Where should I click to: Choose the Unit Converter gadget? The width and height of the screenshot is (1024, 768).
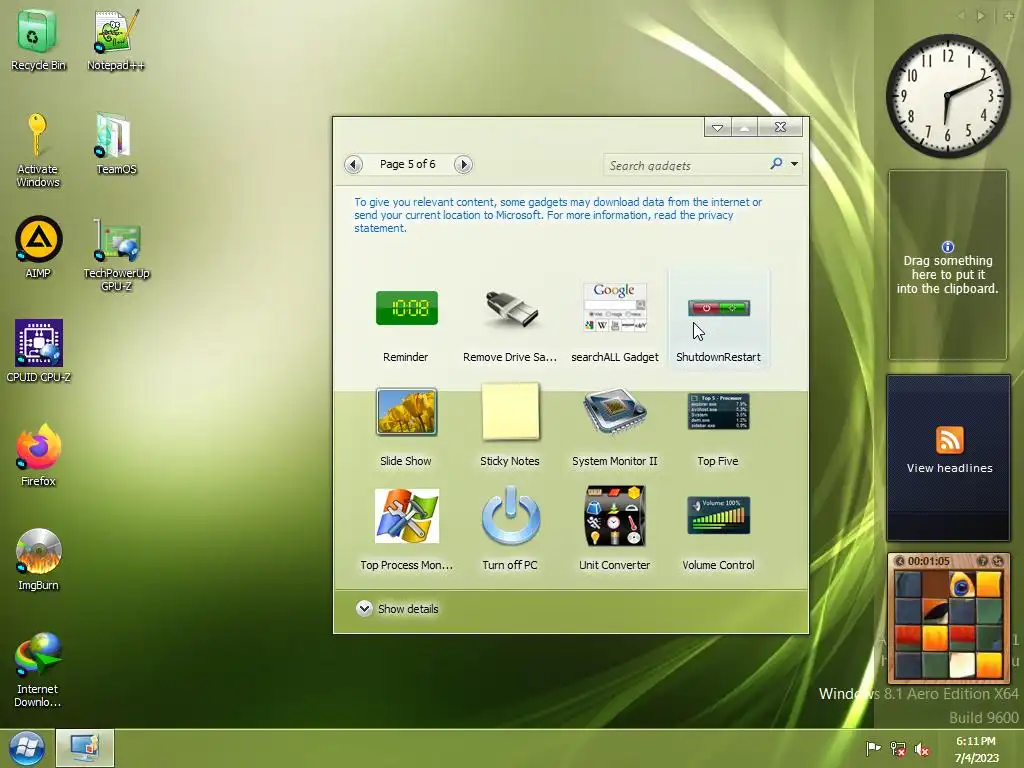tap(615, 530)
